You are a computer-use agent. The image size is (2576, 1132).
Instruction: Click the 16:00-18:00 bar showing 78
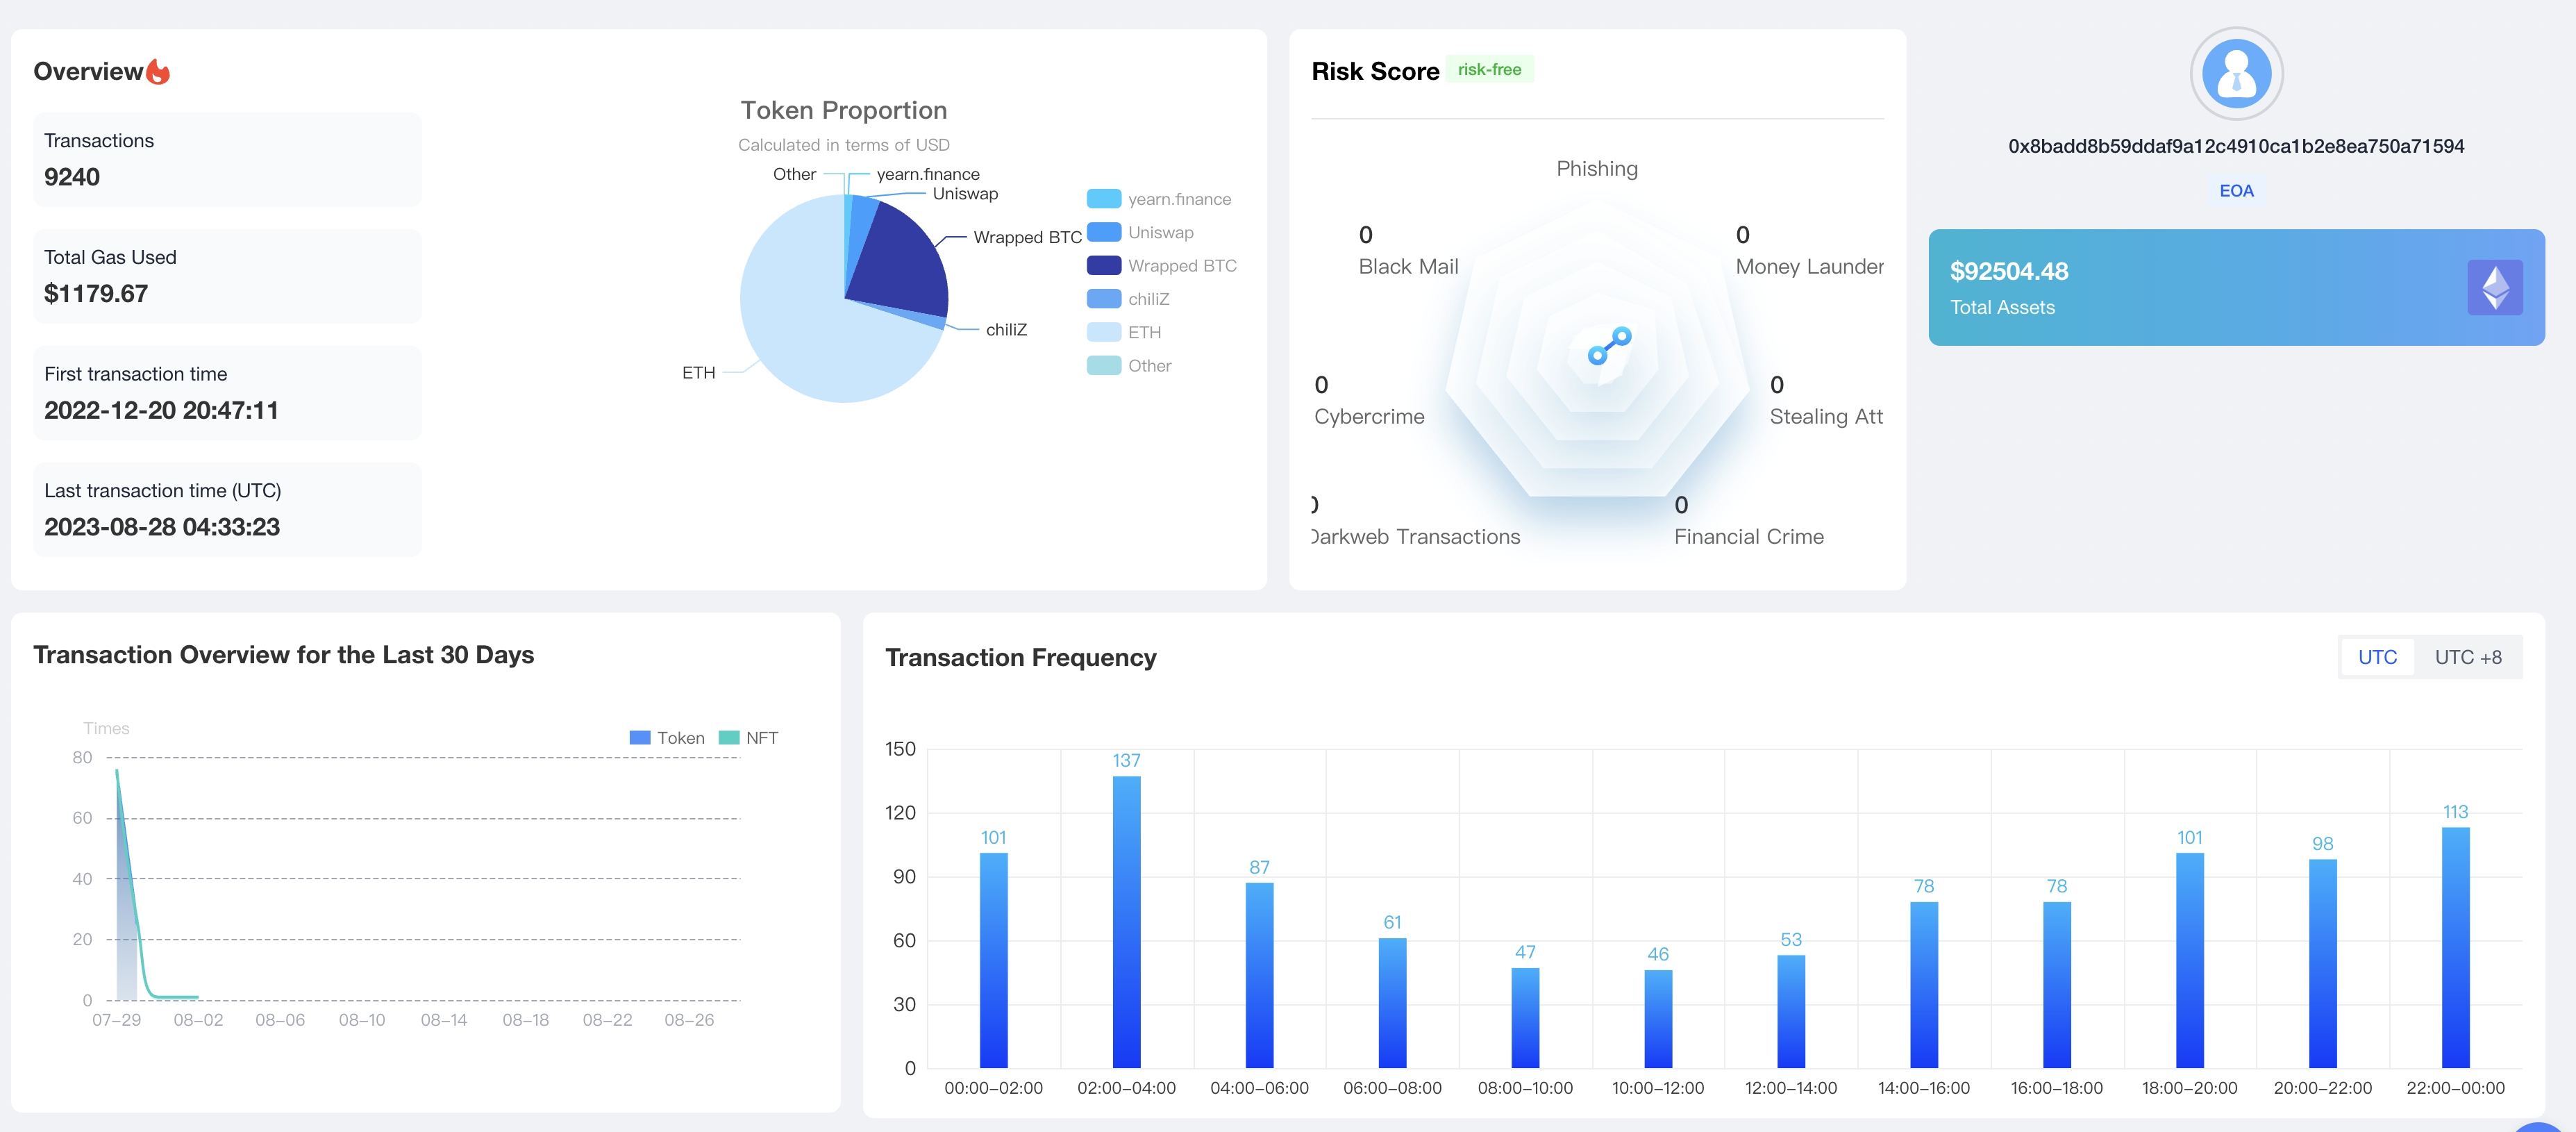coord(2057,984)
